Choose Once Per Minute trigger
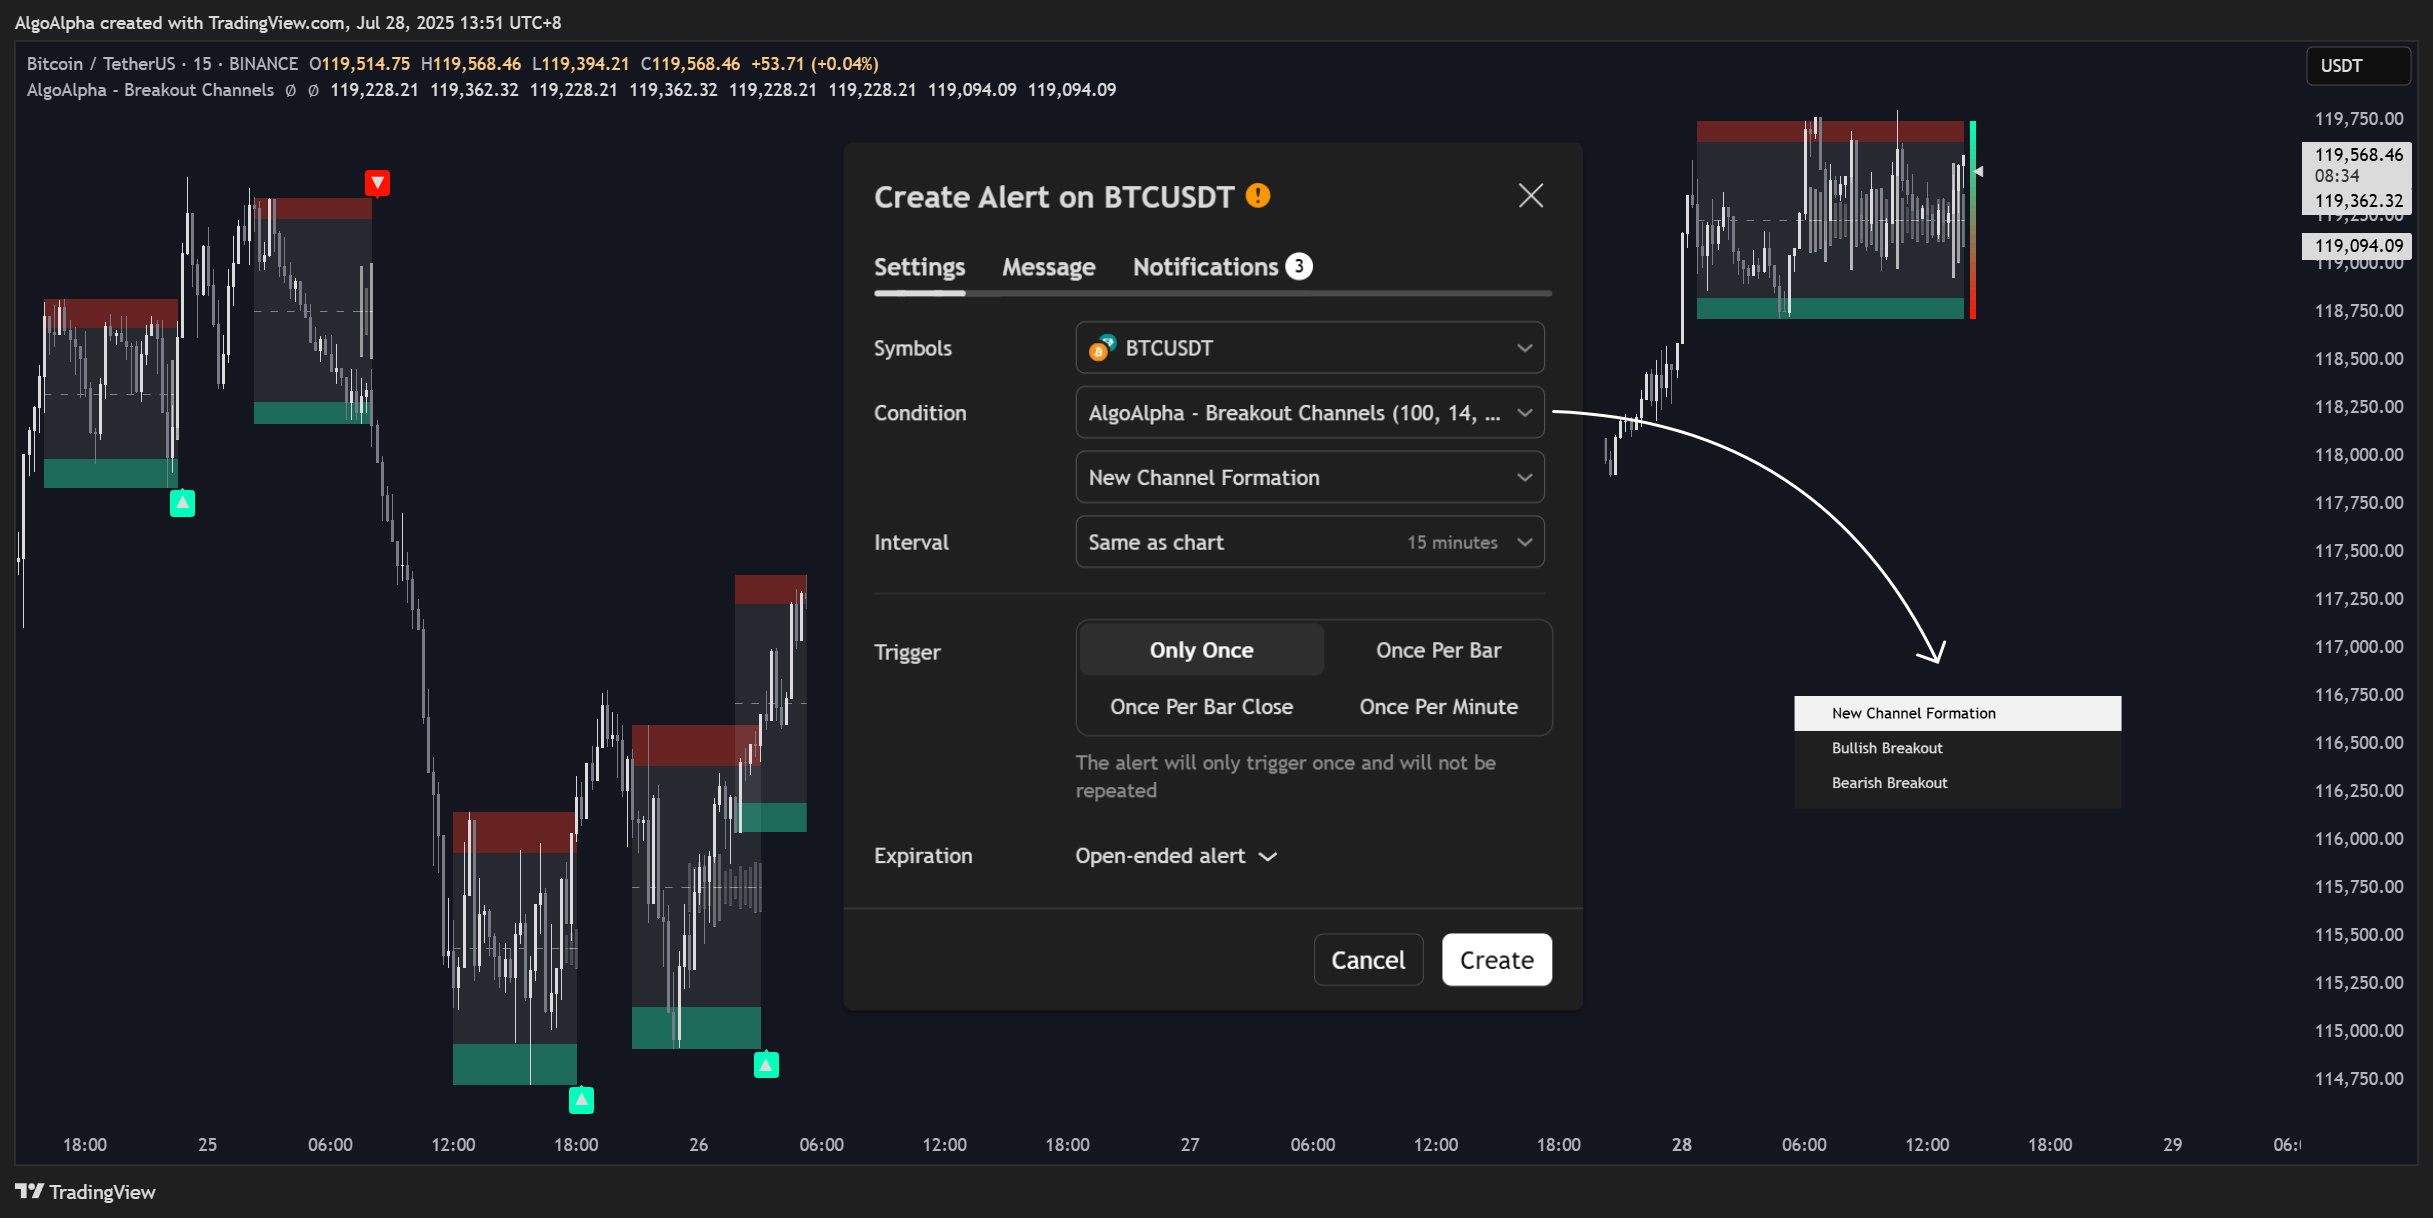2433x1218 pixels. point(1438,707)
